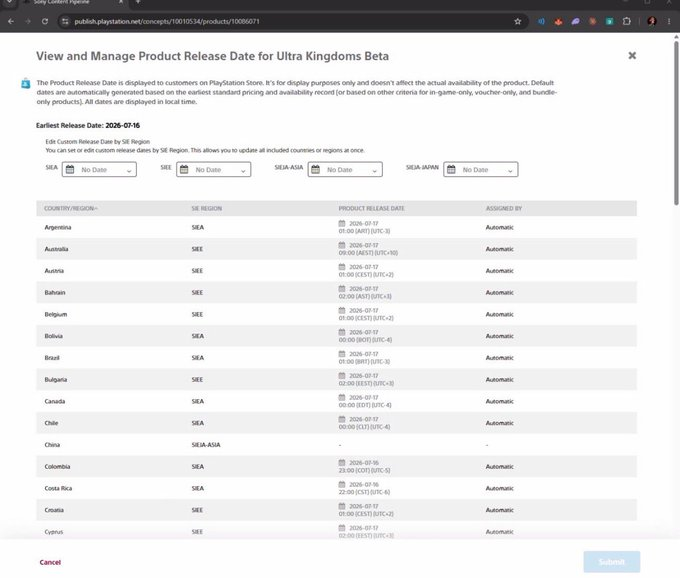The image size is (680, 578).
Task: Click the Earliest Release Date 2026-07-16 text
Action: pyautogui.click(x=88, y=125)
